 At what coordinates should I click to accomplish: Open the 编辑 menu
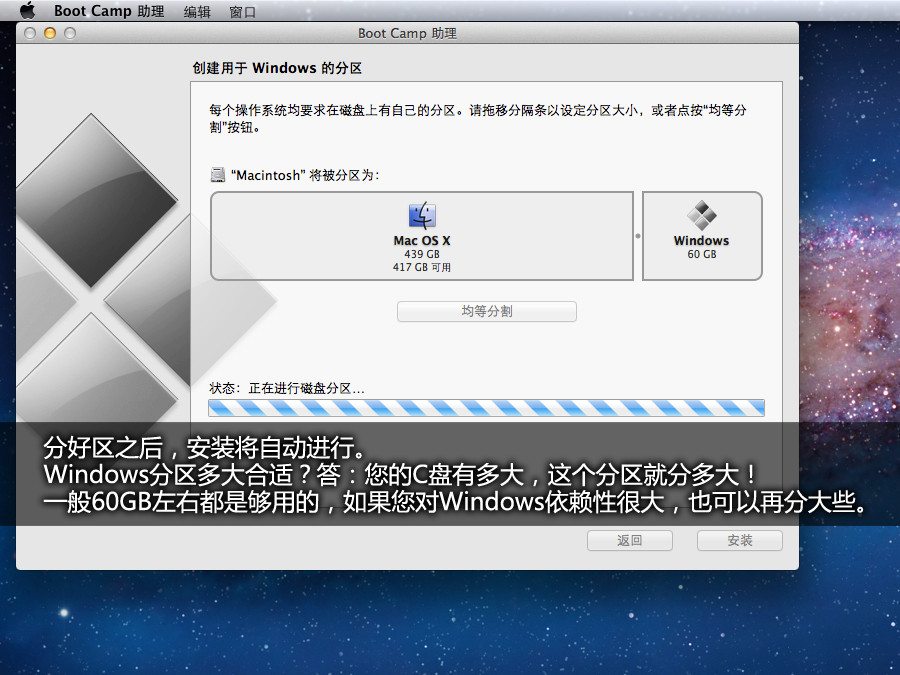(x=197, y=11)
